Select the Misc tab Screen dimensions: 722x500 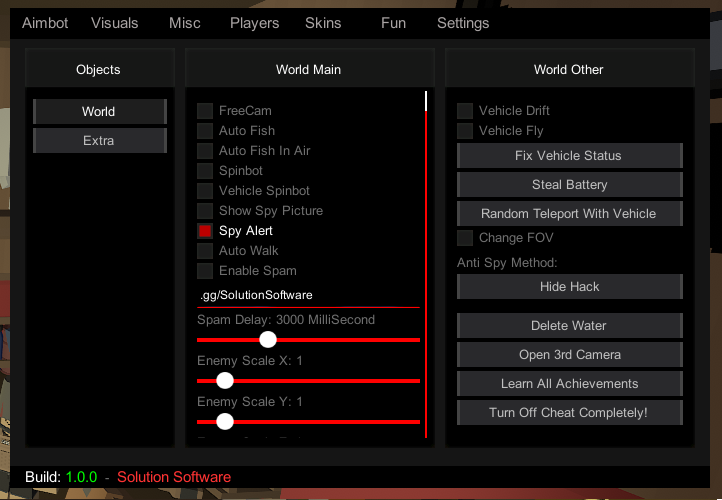pos(185,23)
